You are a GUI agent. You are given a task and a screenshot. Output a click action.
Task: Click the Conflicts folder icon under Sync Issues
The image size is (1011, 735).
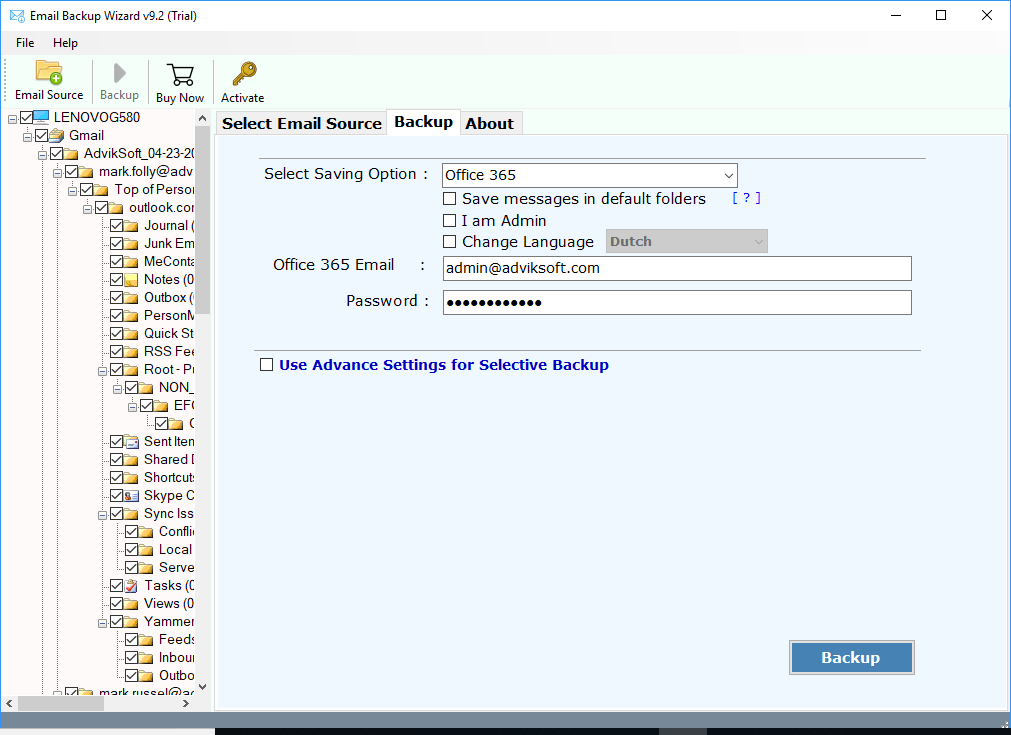[146, 532]
